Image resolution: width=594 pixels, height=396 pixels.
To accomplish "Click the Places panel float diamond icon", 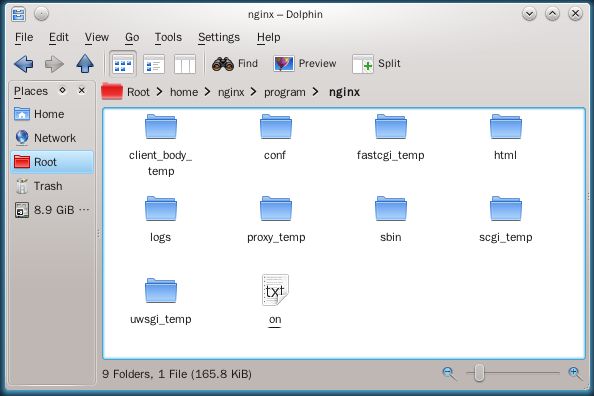I will [63, 90].
